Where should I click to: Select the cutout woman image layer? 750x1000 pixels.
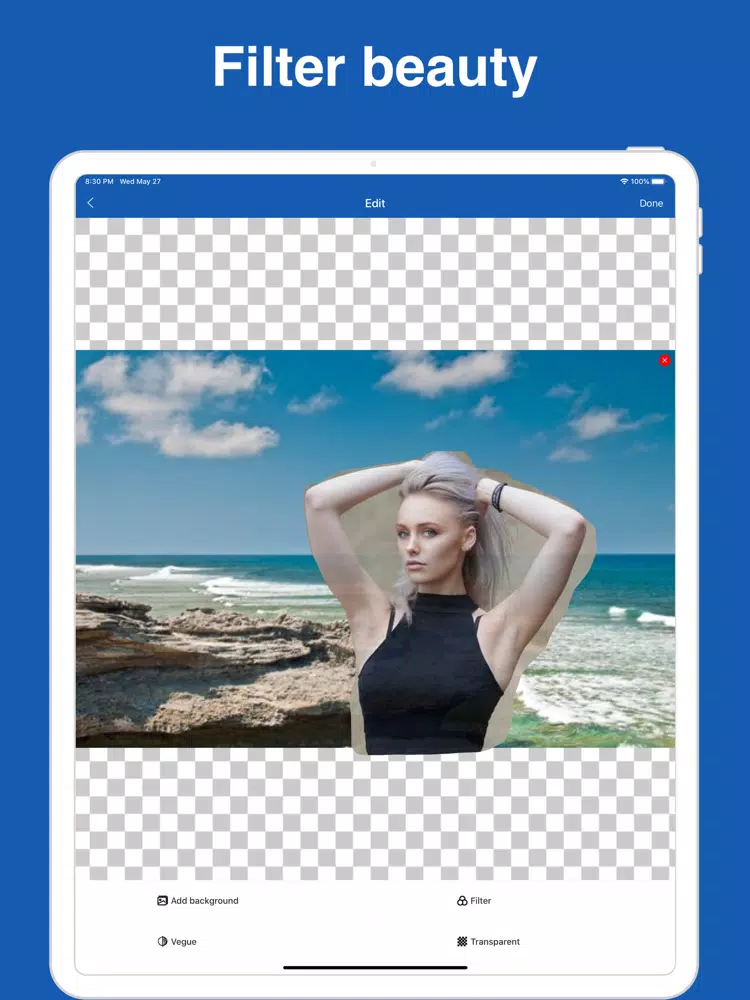[x=450, y=603]
